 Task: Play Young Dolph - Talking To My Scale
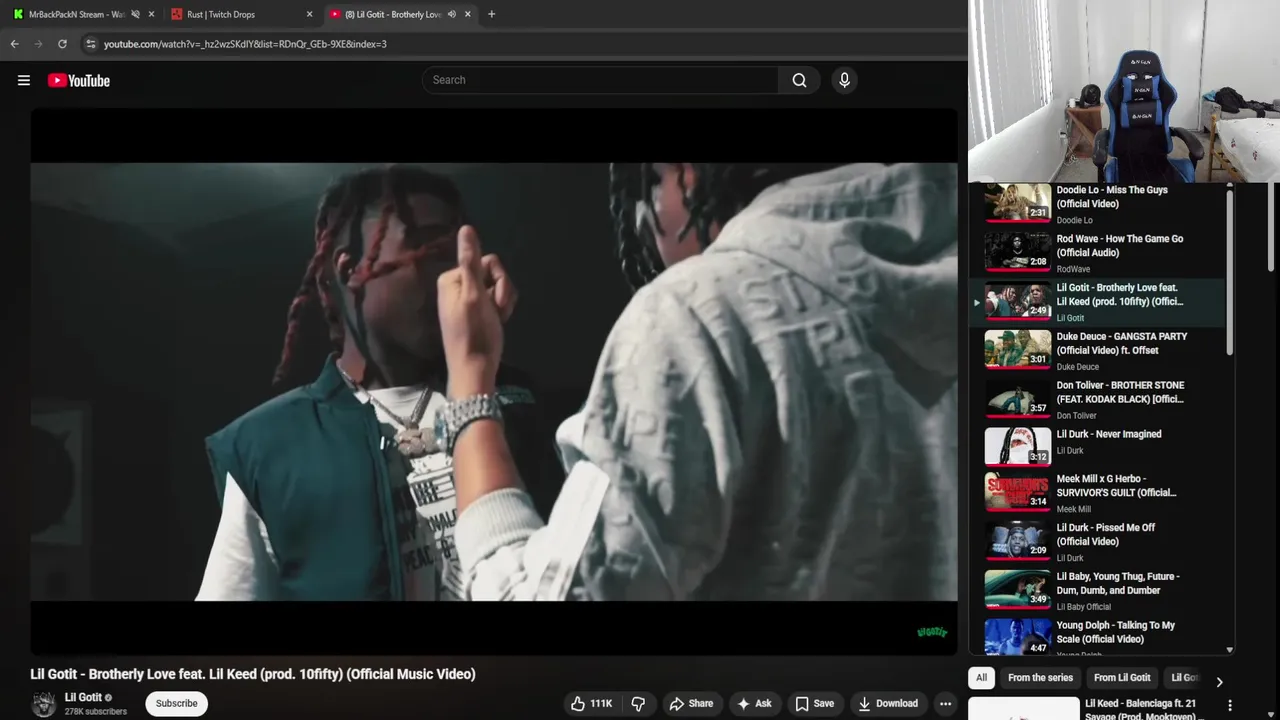click(x=1098, y=638)
